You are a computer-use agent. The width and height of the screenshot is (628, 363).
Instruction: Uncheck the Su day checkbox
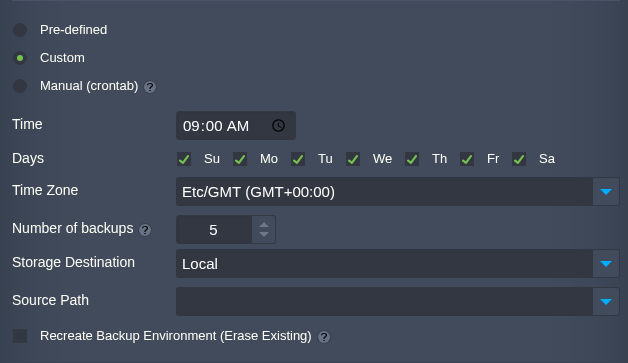[x=184, y=159]
